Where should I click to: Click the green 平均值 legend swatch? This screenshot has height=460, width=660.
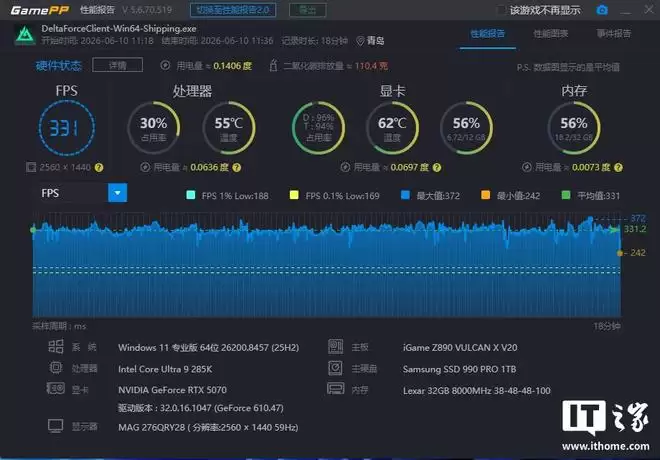pos(566,195)
